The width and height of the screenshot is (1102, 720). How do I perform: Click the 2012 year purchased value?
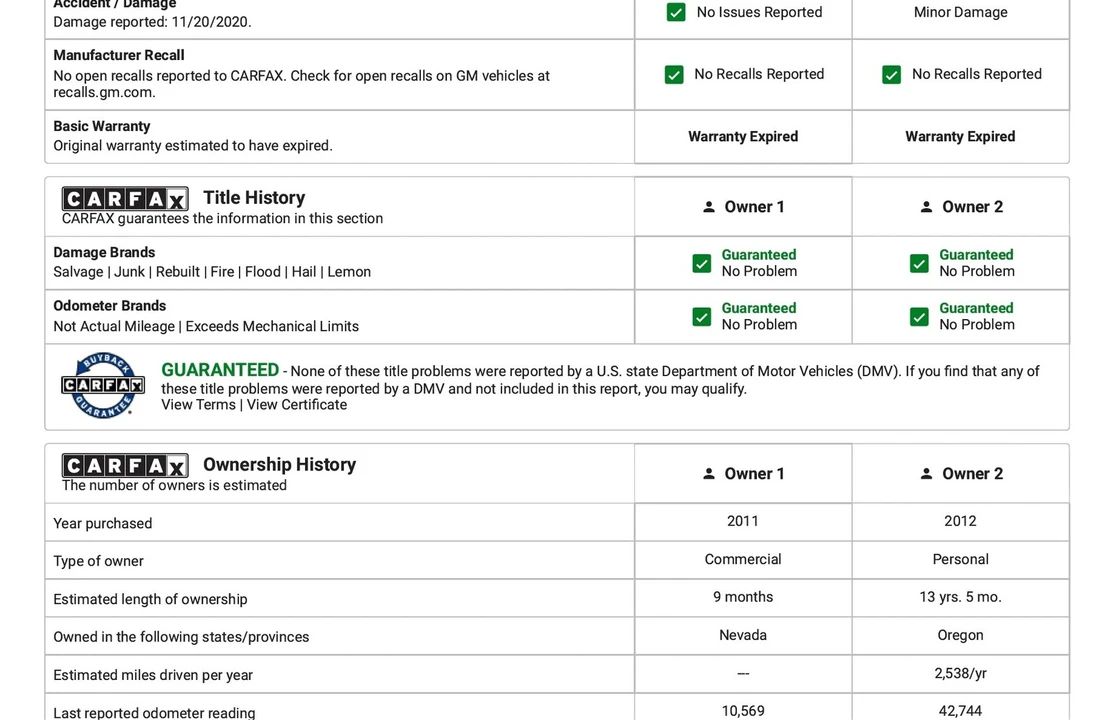pos(960,521)
